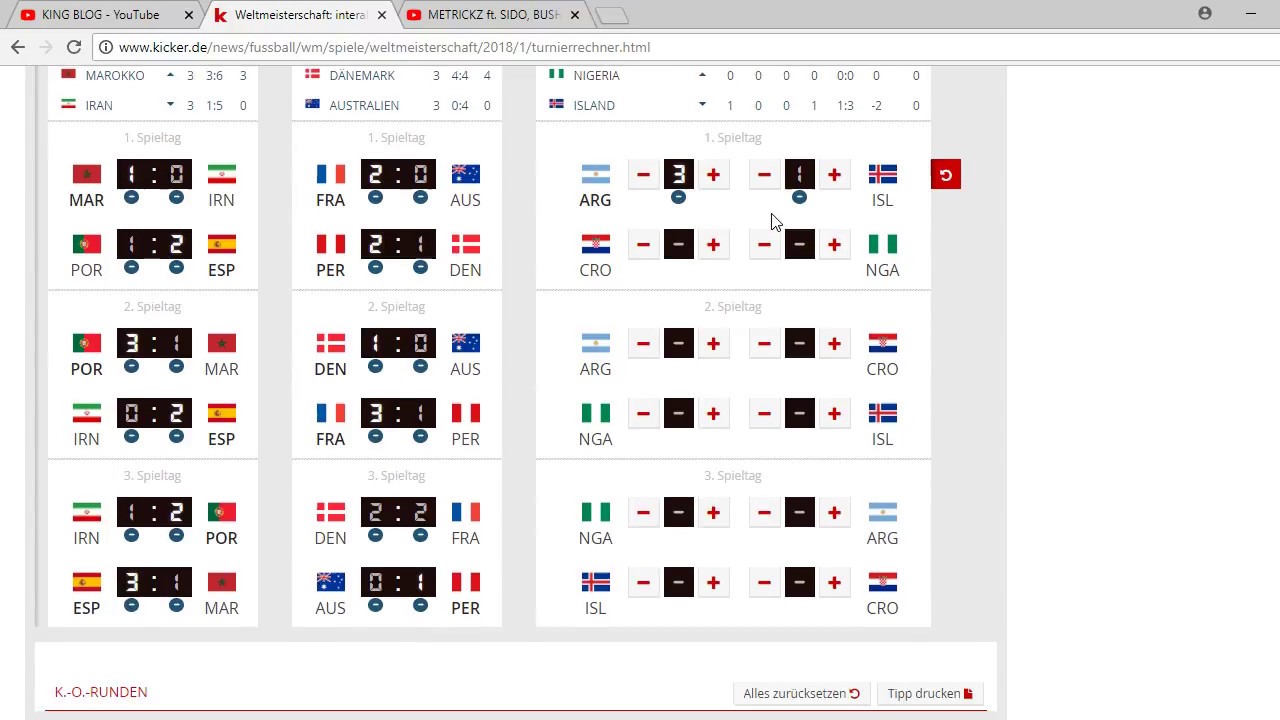1280x720 pixels.
Task: Decrease Iceland's goals against Croatia, matchday 3
Action: (x=643, y=582)
